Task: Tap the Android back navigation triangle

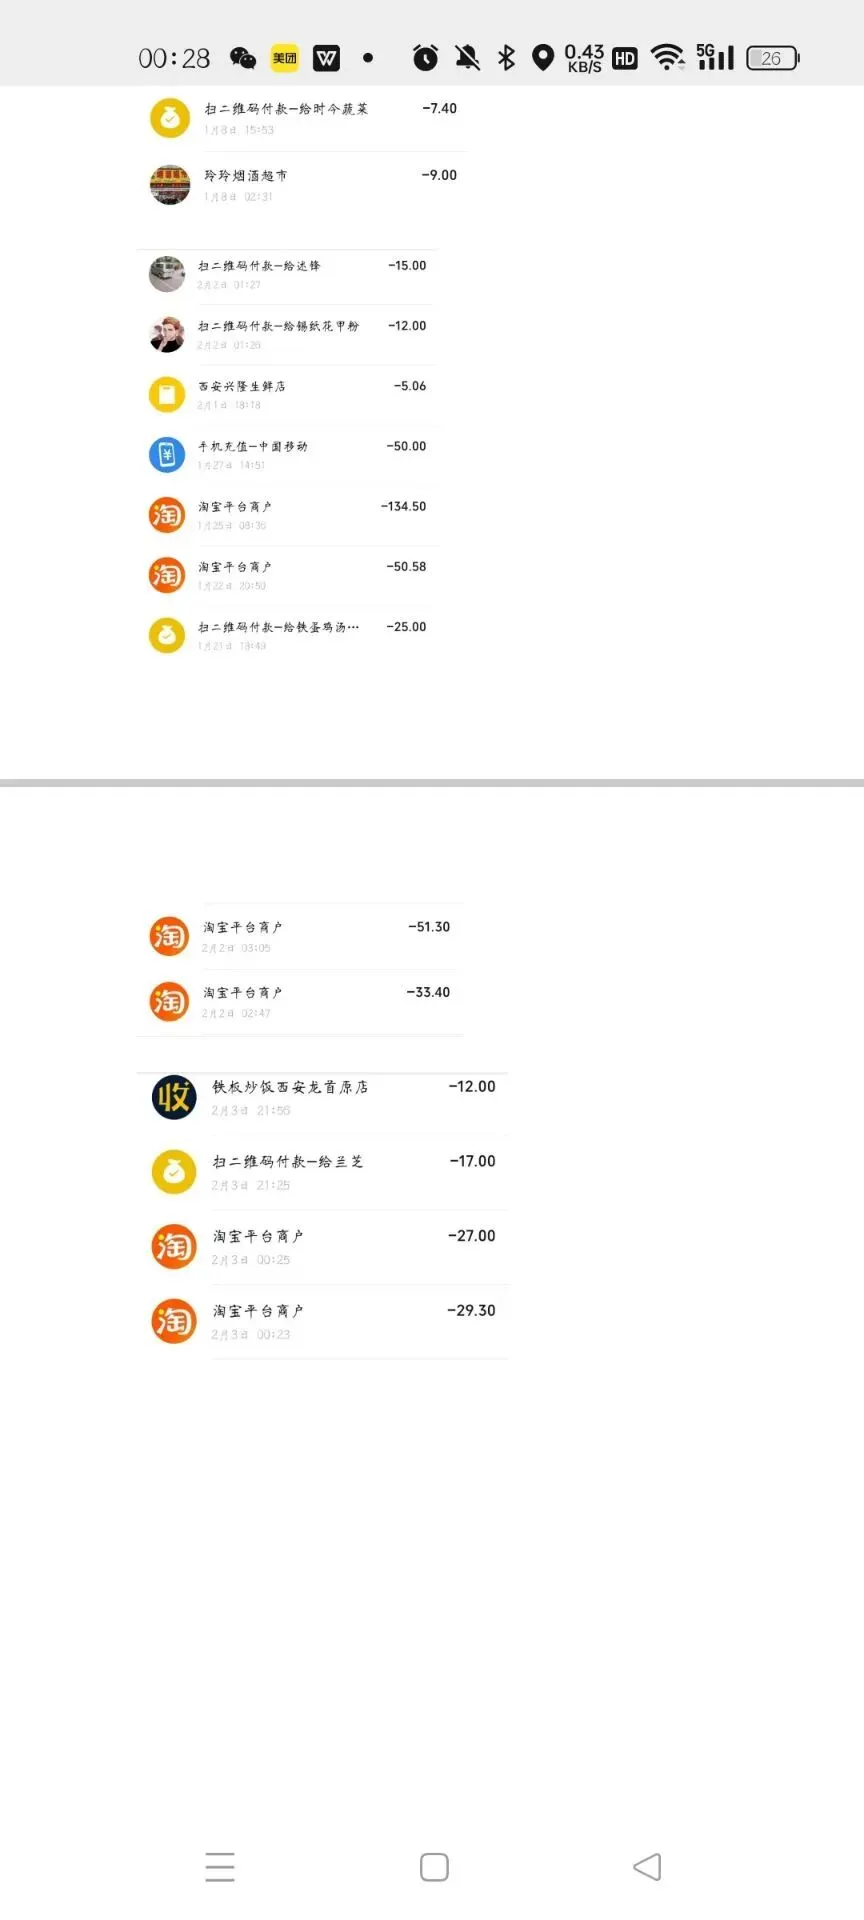Action: point(647,1866)
